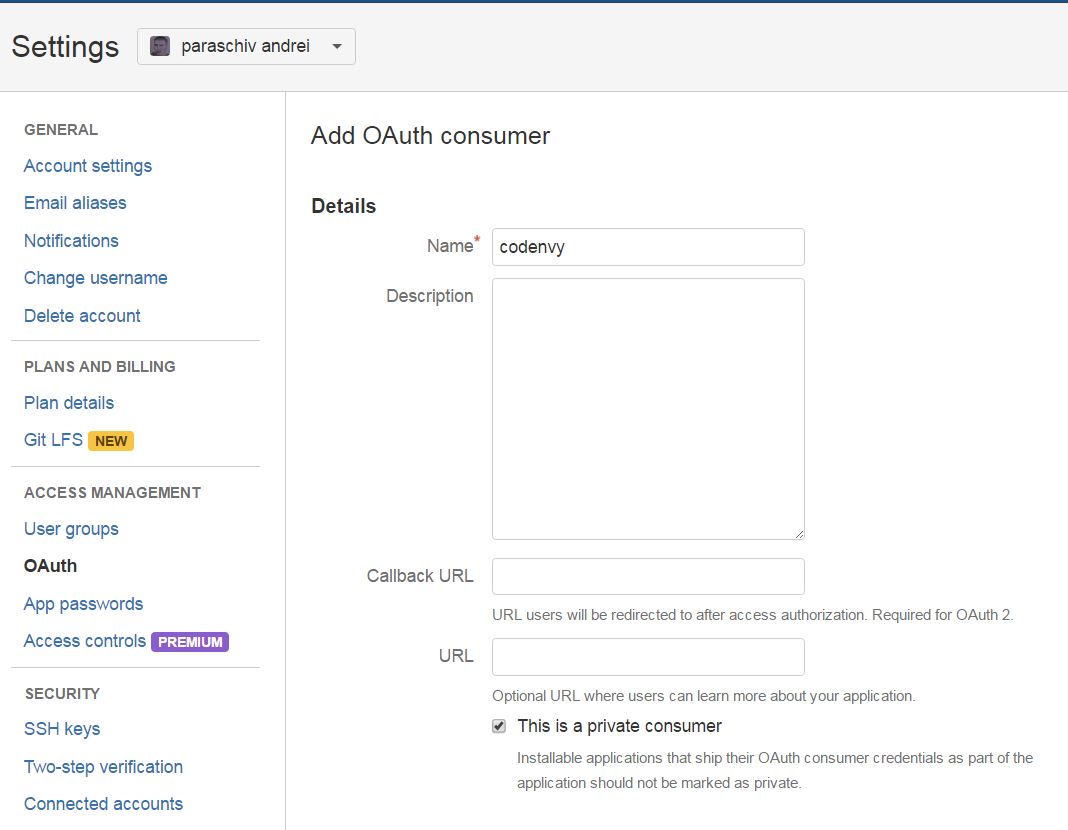Click the PREMIUM badge beside Access controls

[x=190, y=642]
